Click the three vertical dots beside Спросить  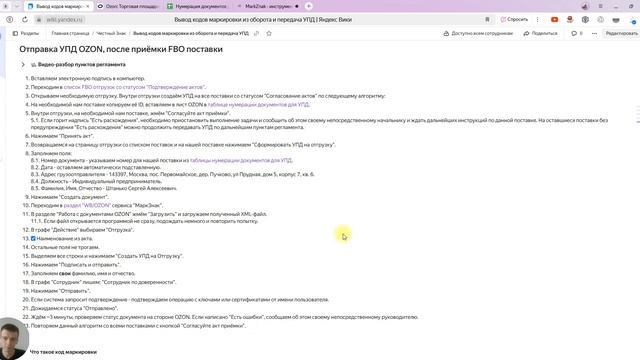click(x=537, y=19)
